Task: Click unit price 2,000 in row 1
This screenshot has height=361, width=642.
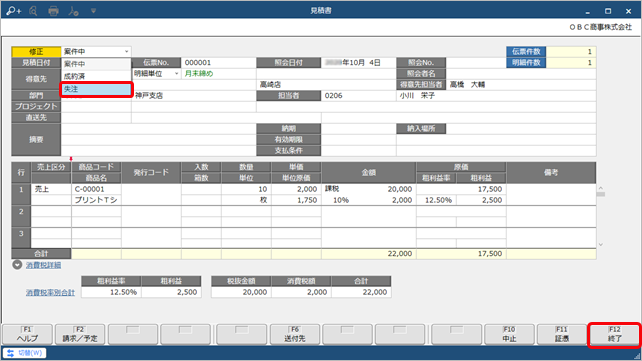Action: coord(296,189)
